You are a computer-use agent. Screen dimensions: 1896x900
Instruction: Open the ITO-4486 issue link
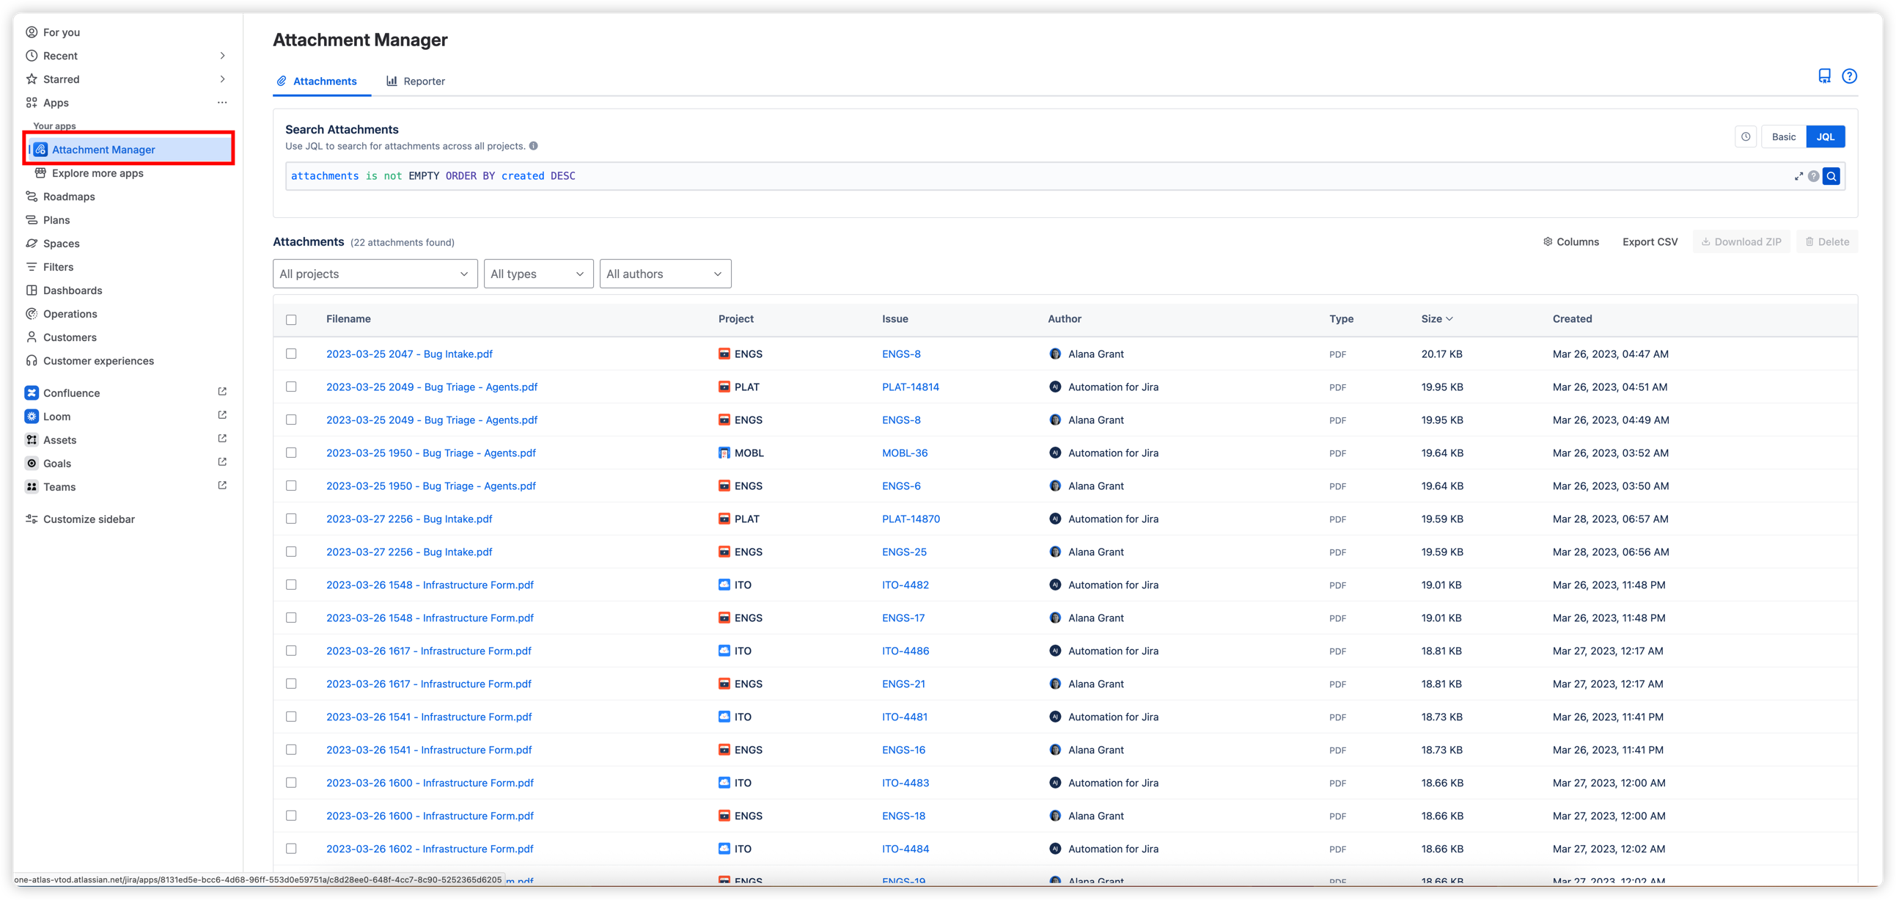tap(905, 651)
